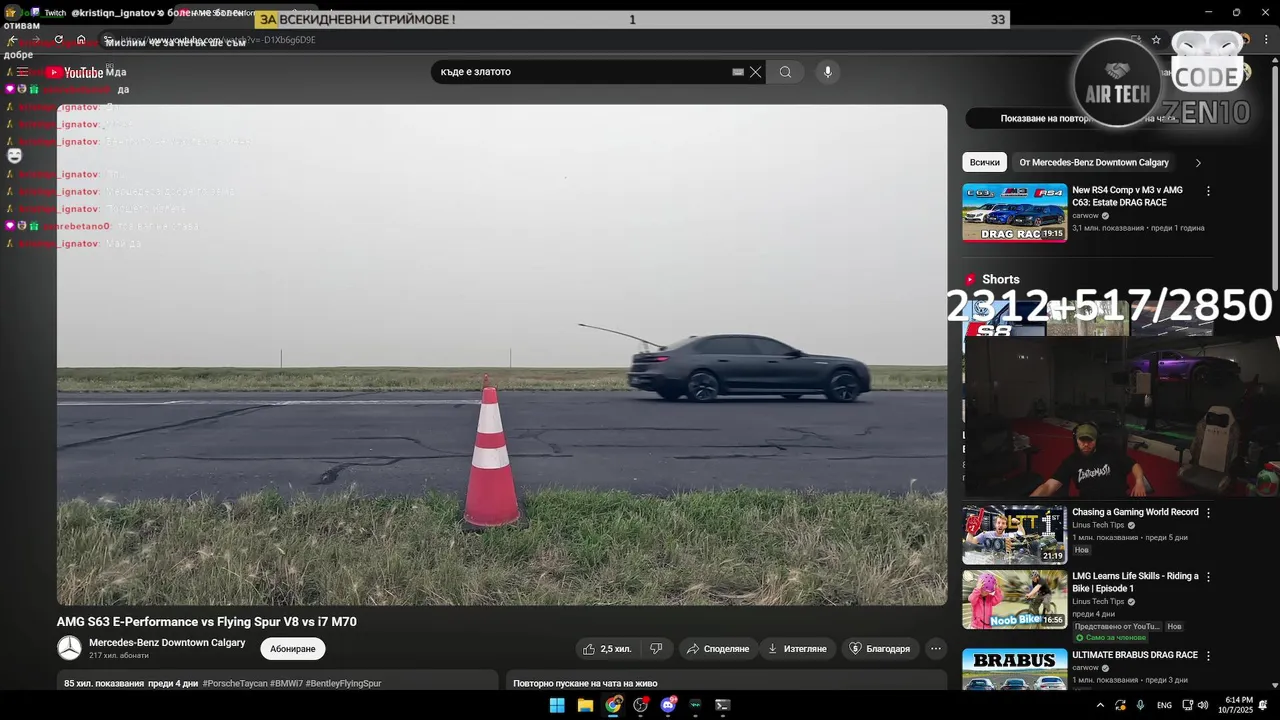This screenshot has width=1280, height=720.
Task: Open LMG Noob Bike video thumbnail
Action: (x=1014, y=599)
